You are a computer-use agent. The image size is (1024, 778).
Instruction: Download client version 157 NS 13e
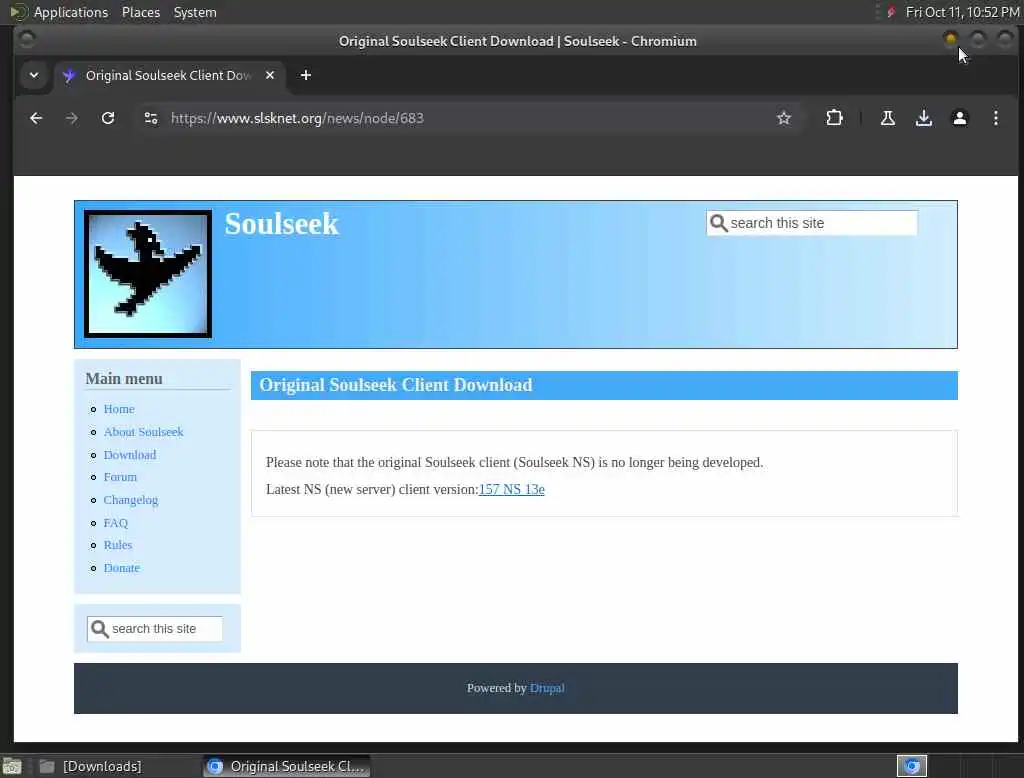point(511,489)
